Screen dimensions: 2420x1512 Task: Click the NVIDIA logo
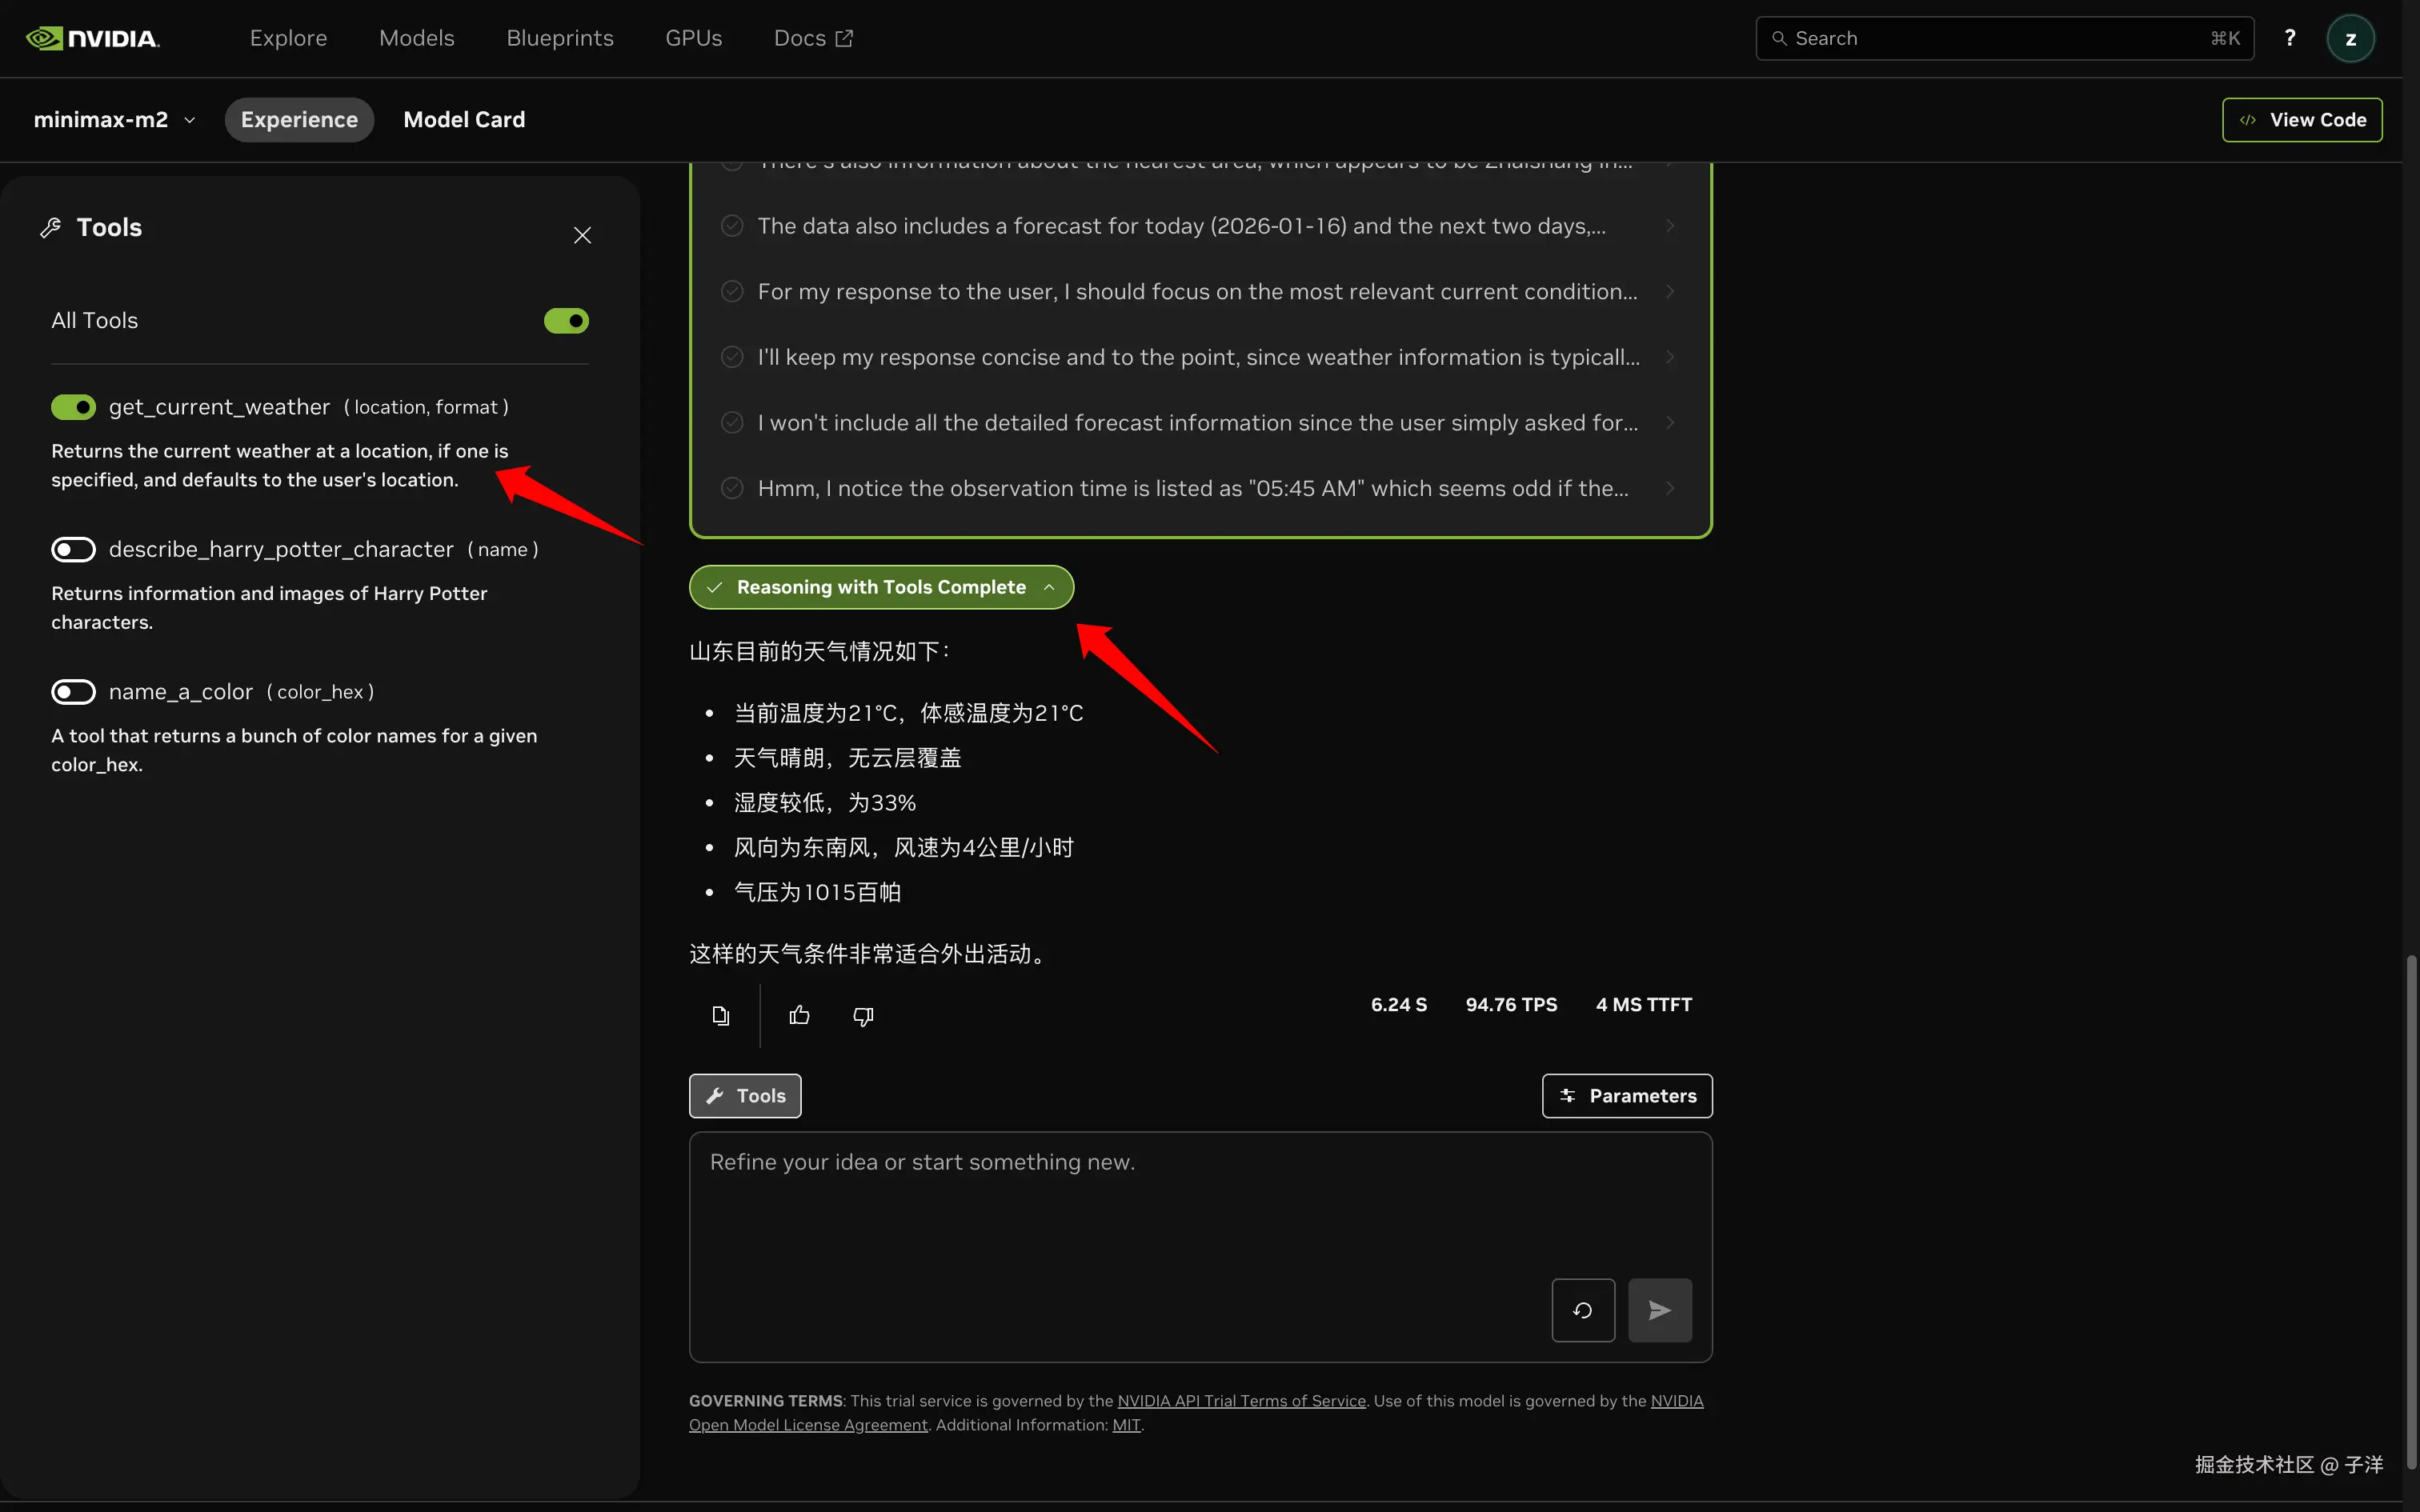click(92, 38)
